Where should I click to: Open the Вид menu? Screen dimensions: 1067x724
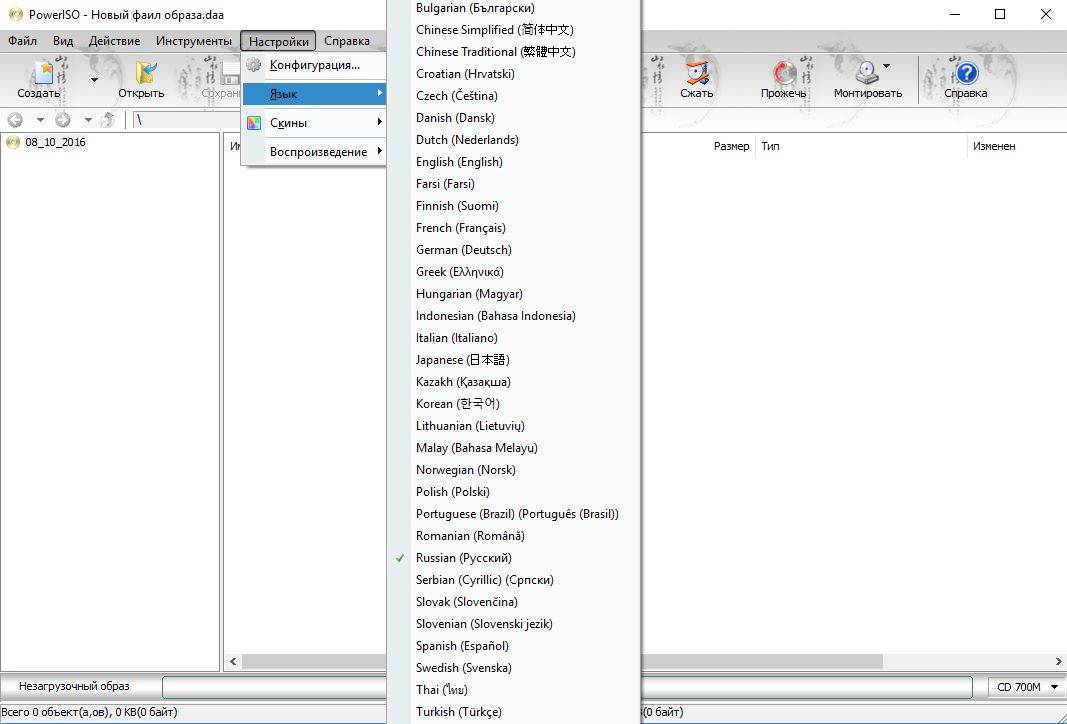point(63,41)
